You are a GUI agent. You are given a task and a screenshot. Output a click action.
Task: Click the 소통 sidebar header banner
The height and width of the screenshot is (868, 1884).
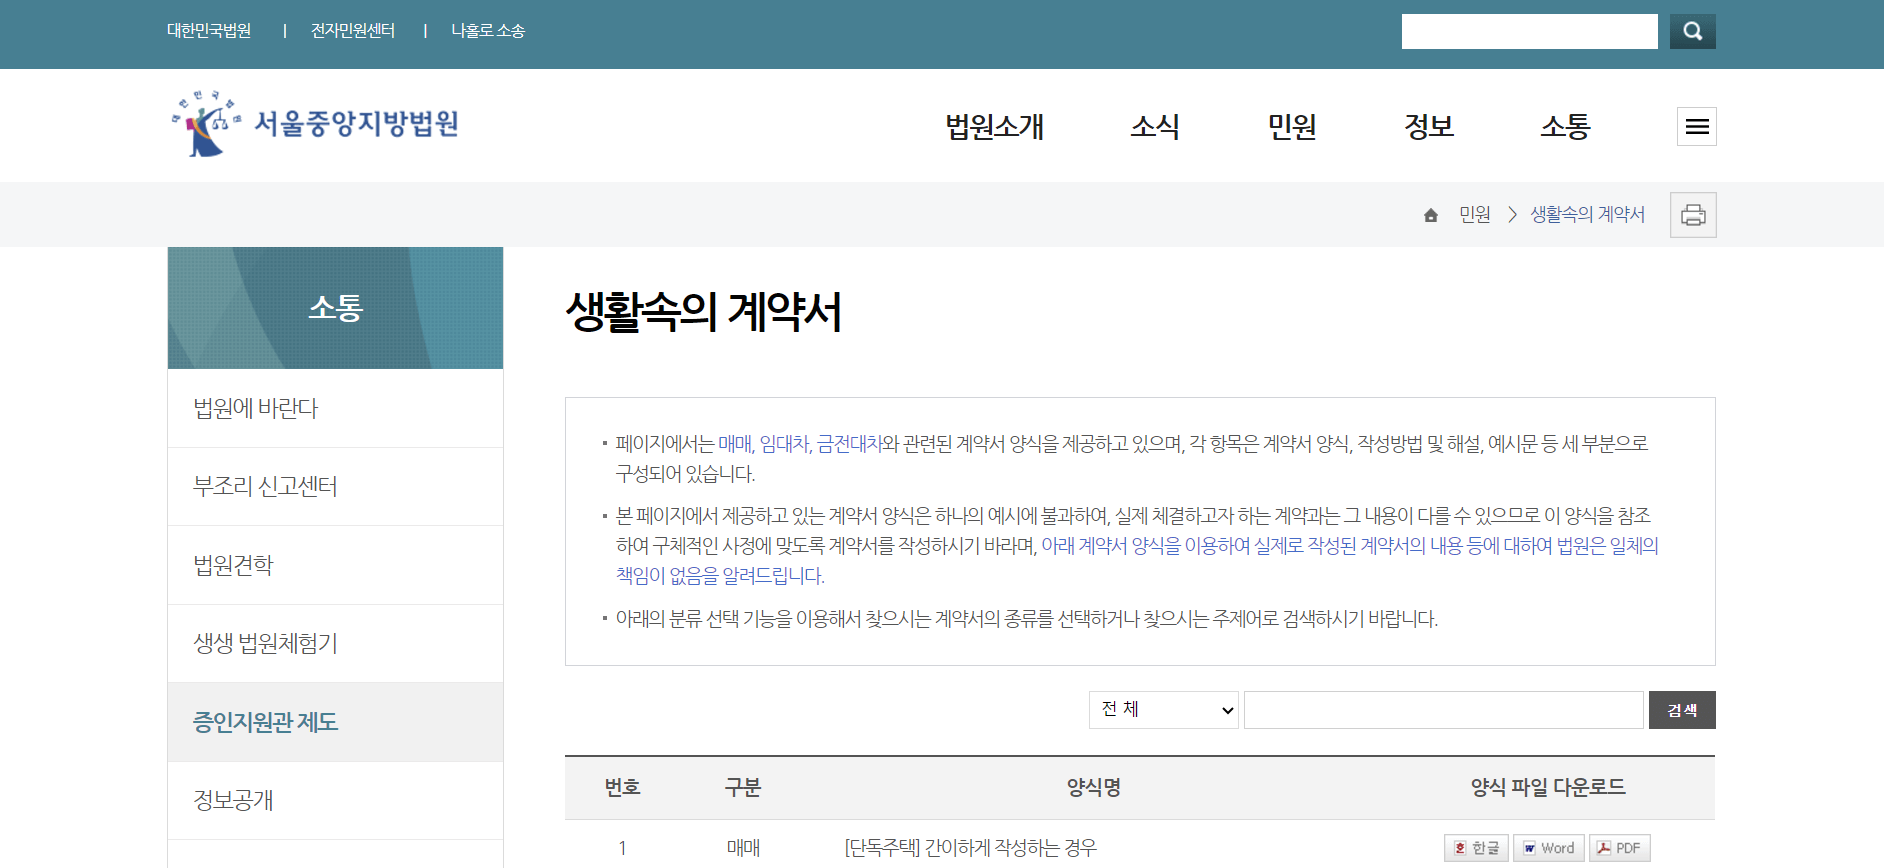click(x=335, y=308)
